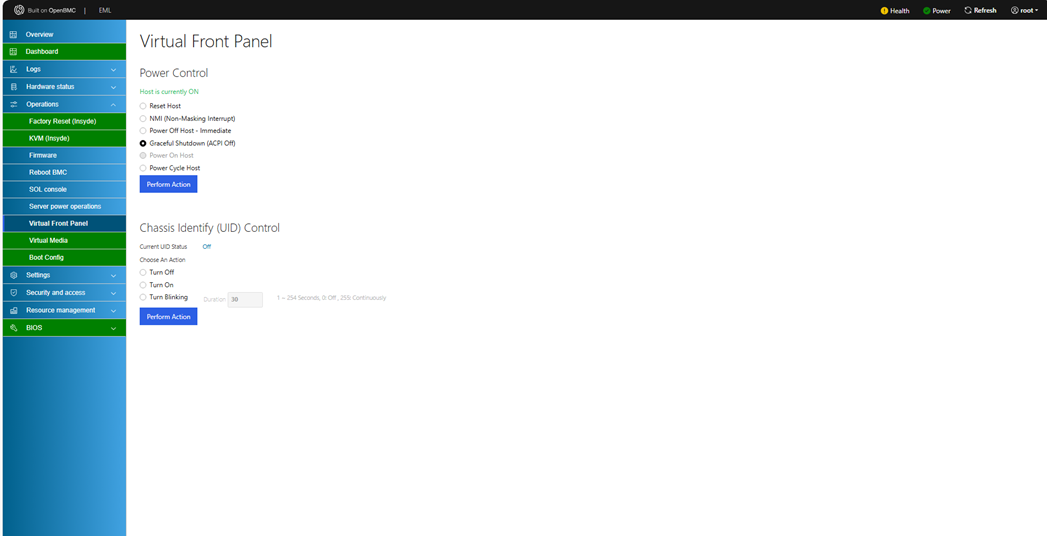Select the Reset Host radio option

[x=143, y=106]
